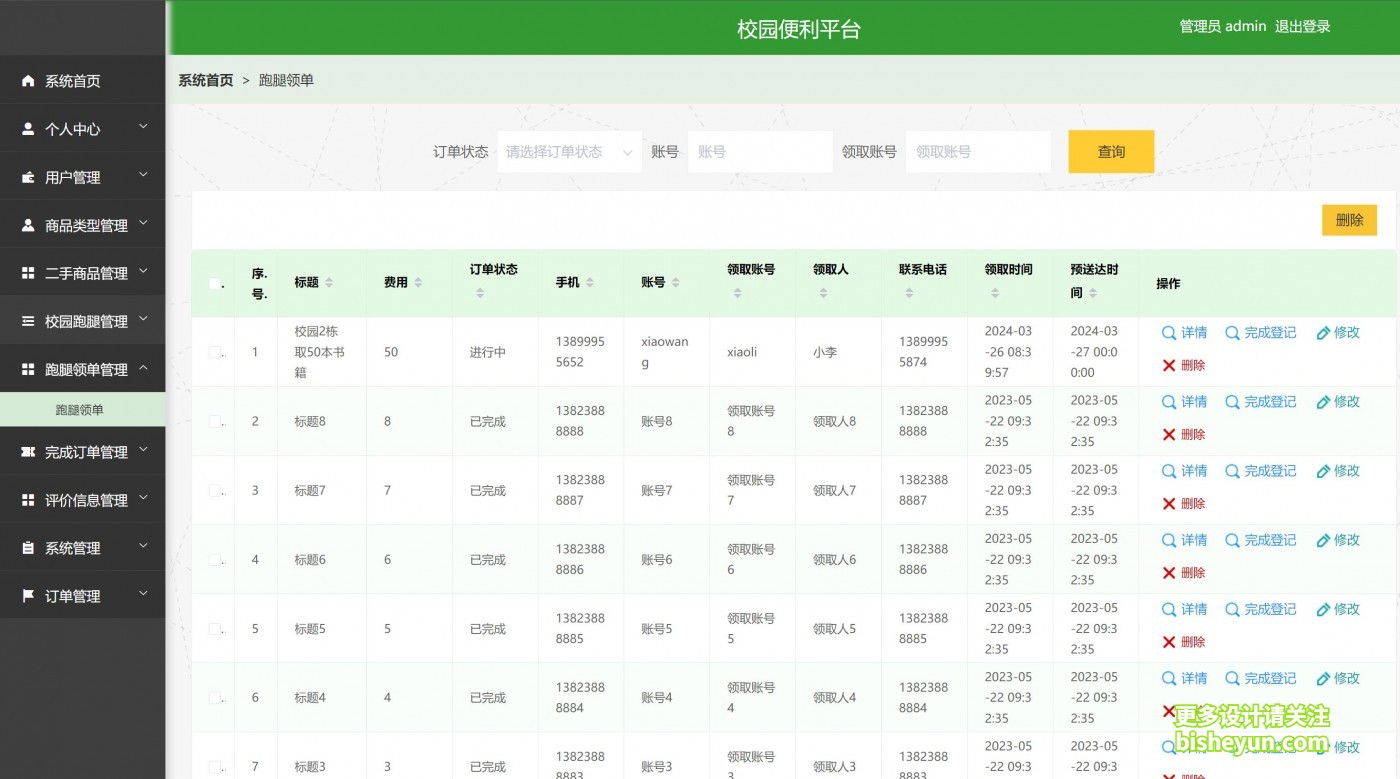Click the yellow 删除 button above the table

(x=1349, y=220)
